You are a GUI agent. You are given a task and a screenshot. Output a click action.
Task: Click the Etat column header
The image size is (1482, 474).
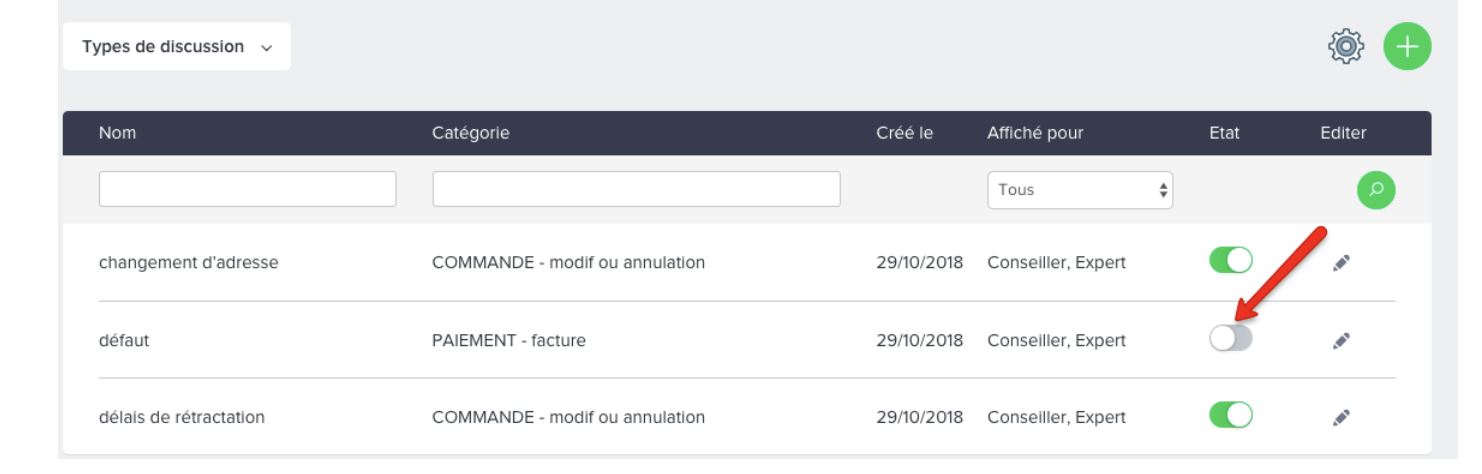(1224, 133)
